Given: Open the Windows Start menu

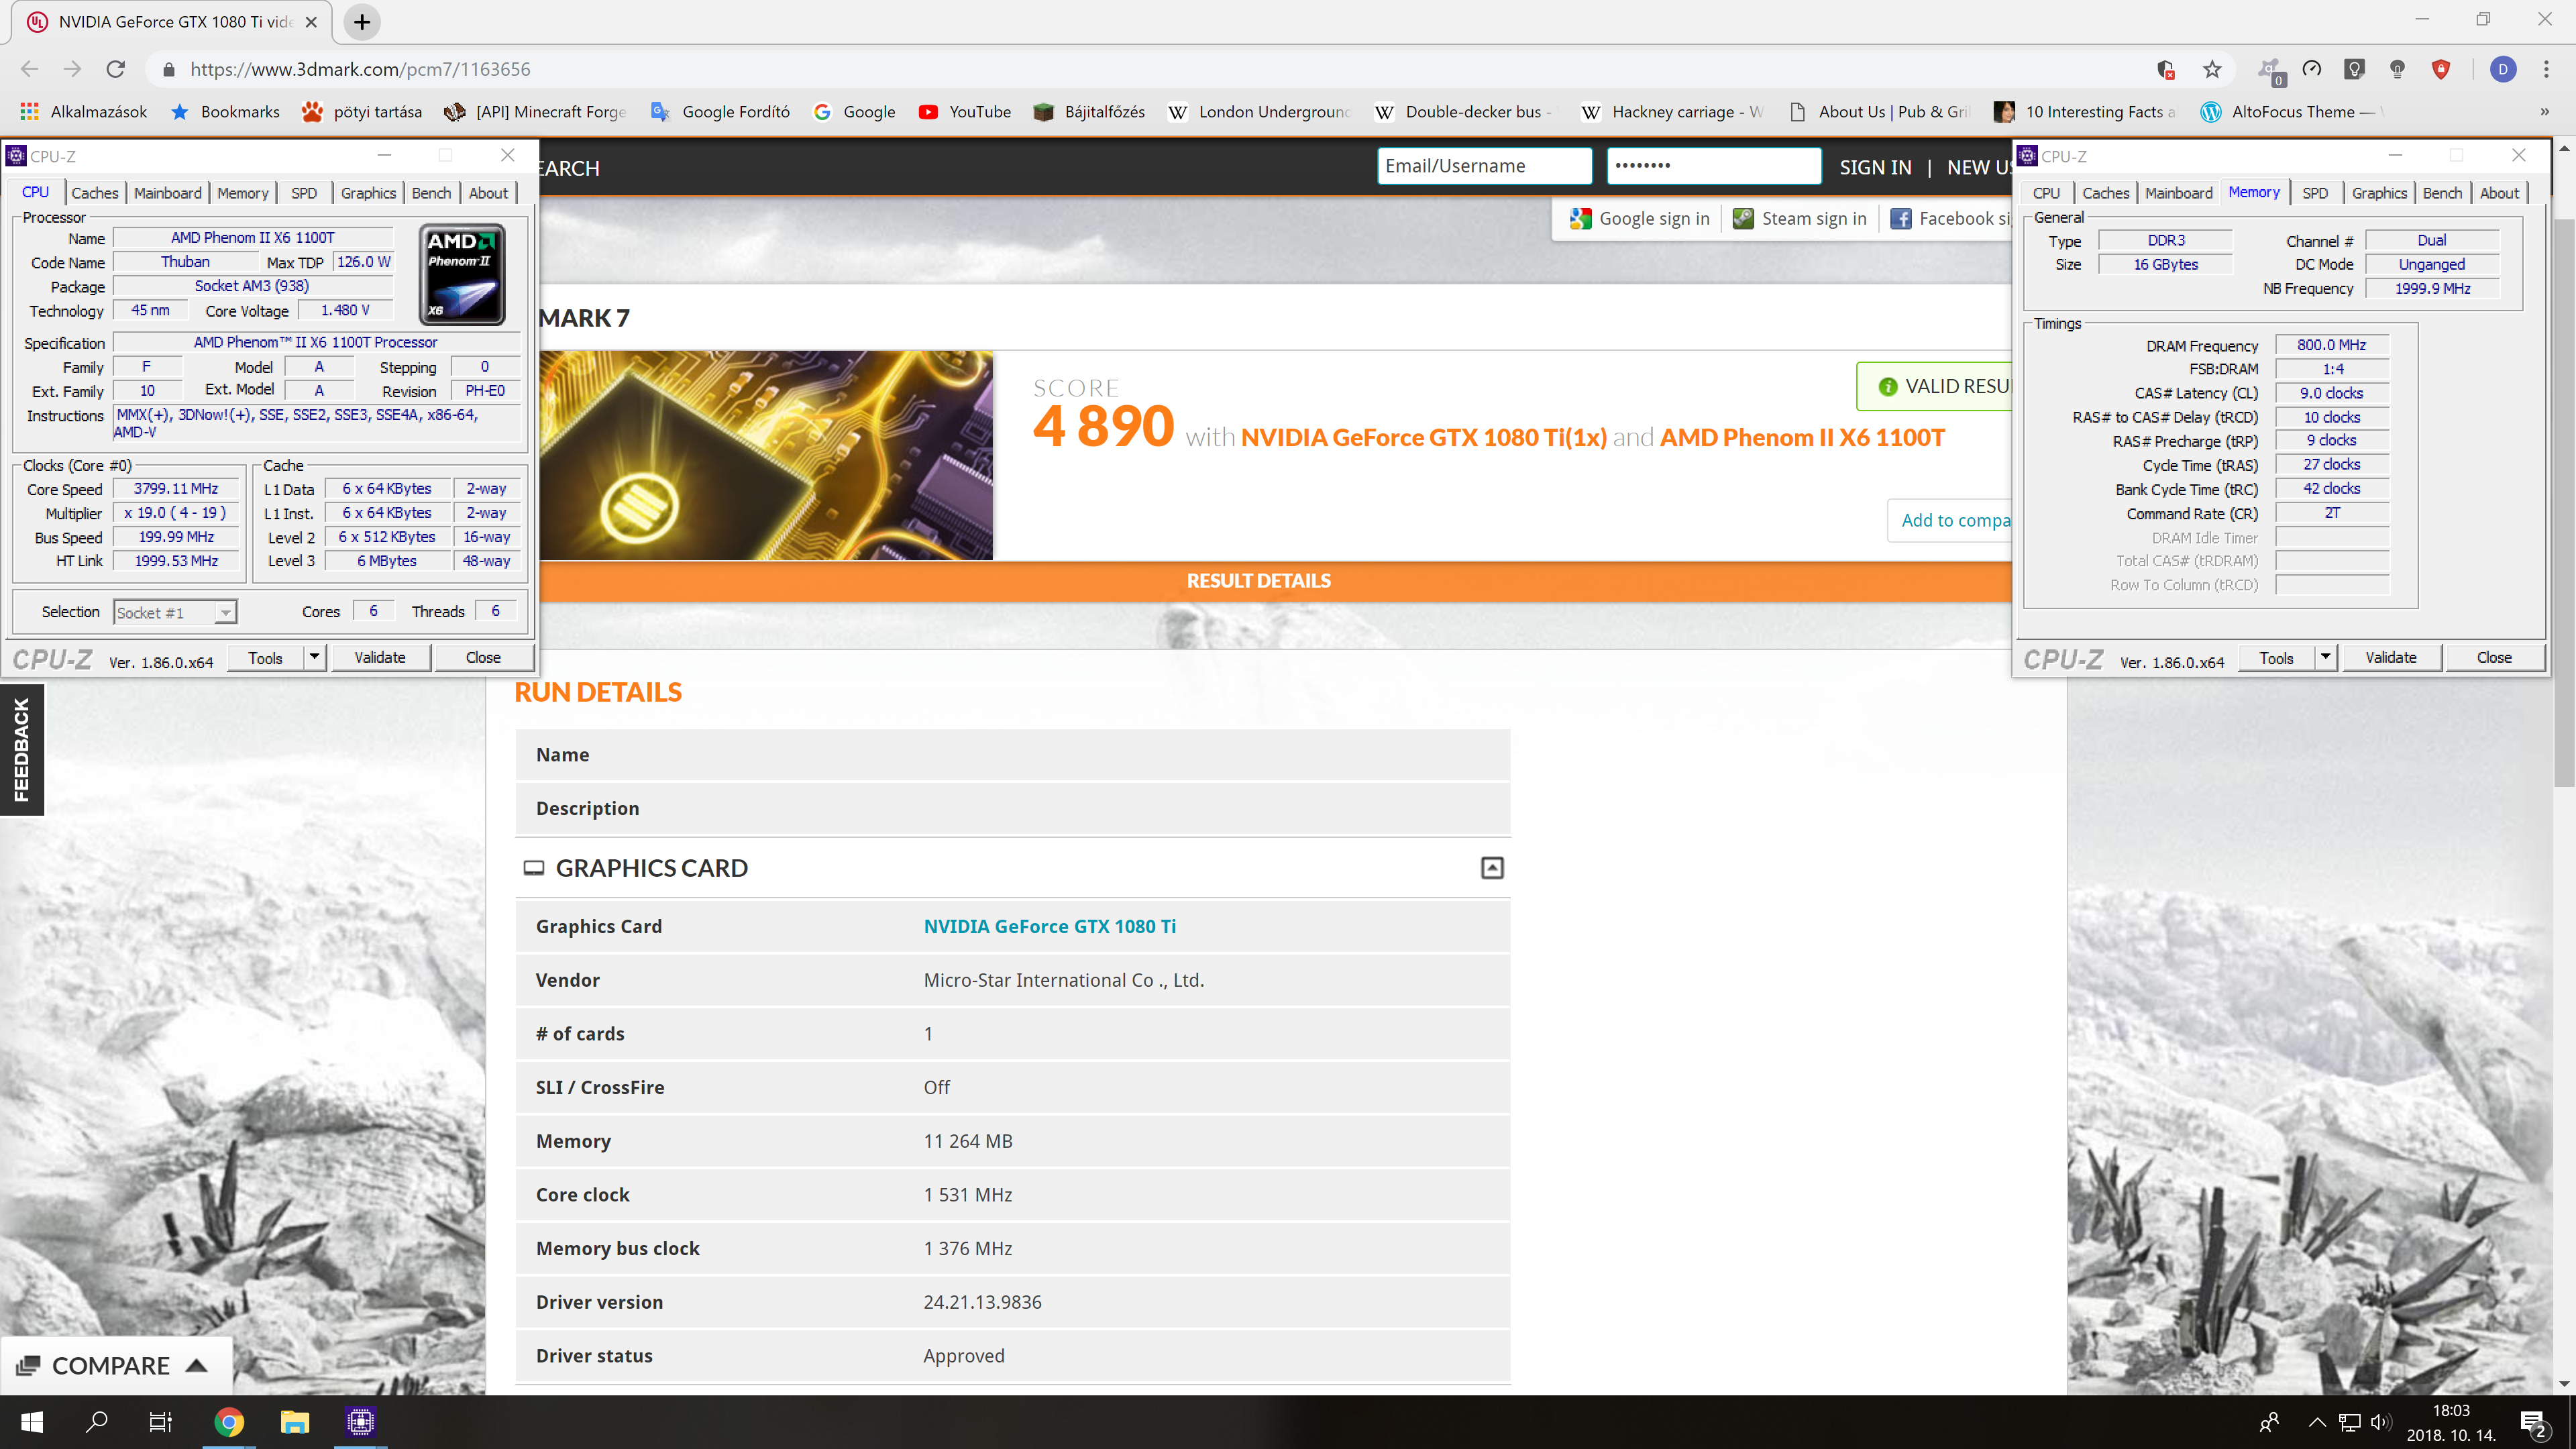Looking at the screenshot, I should 32,1422.
